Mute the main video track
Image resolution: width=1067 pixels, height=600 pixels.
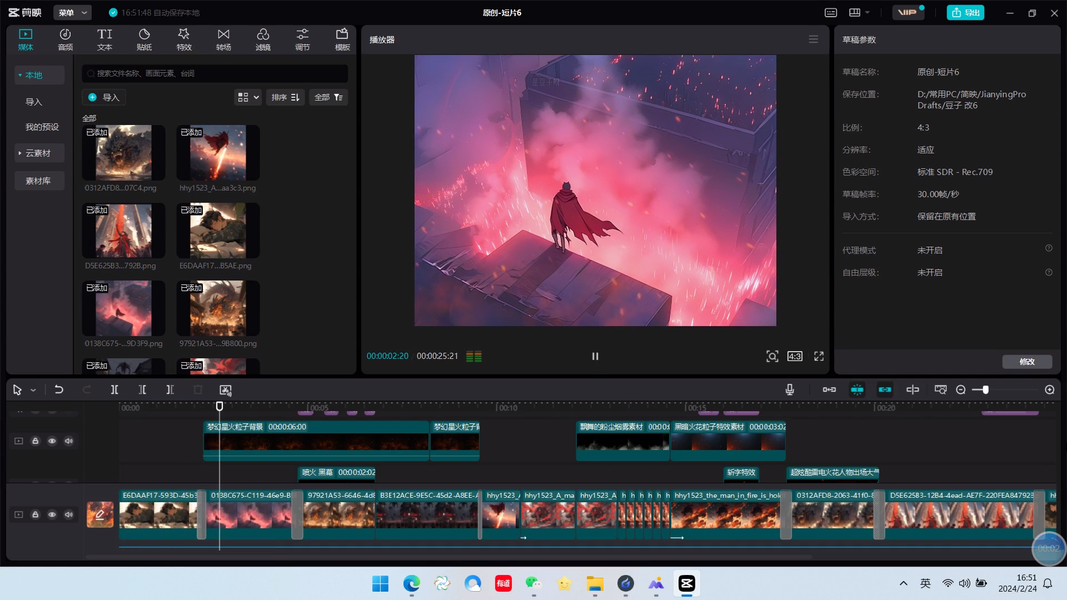pyautogui.click(x=69, y=514)
